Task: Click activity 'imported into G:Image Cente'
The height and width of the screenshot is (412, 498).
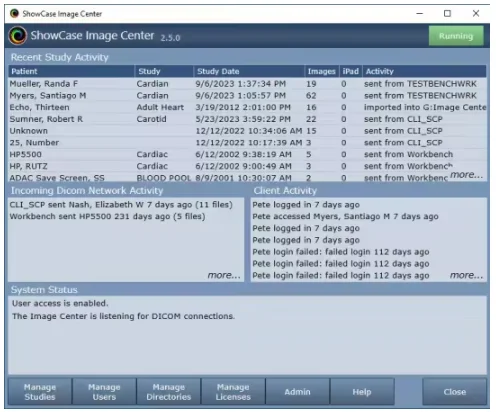Action: (x=425, y=107)
